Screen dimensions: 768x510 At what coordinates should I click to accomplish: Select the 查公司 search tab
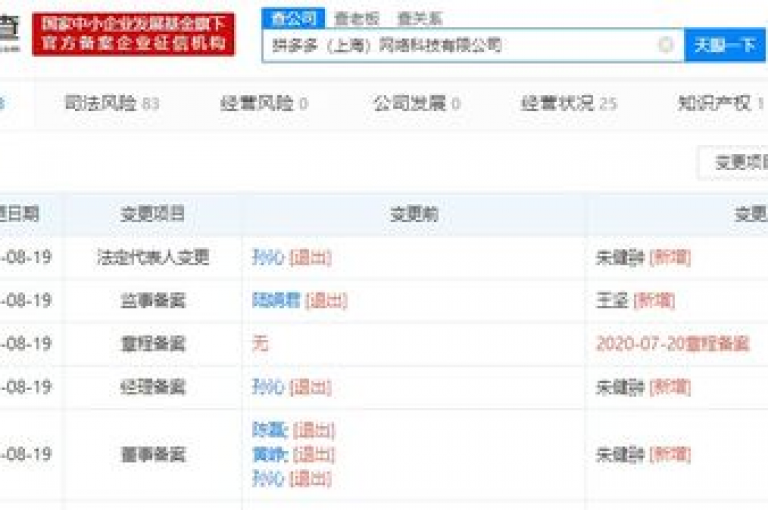click(293, 19)
